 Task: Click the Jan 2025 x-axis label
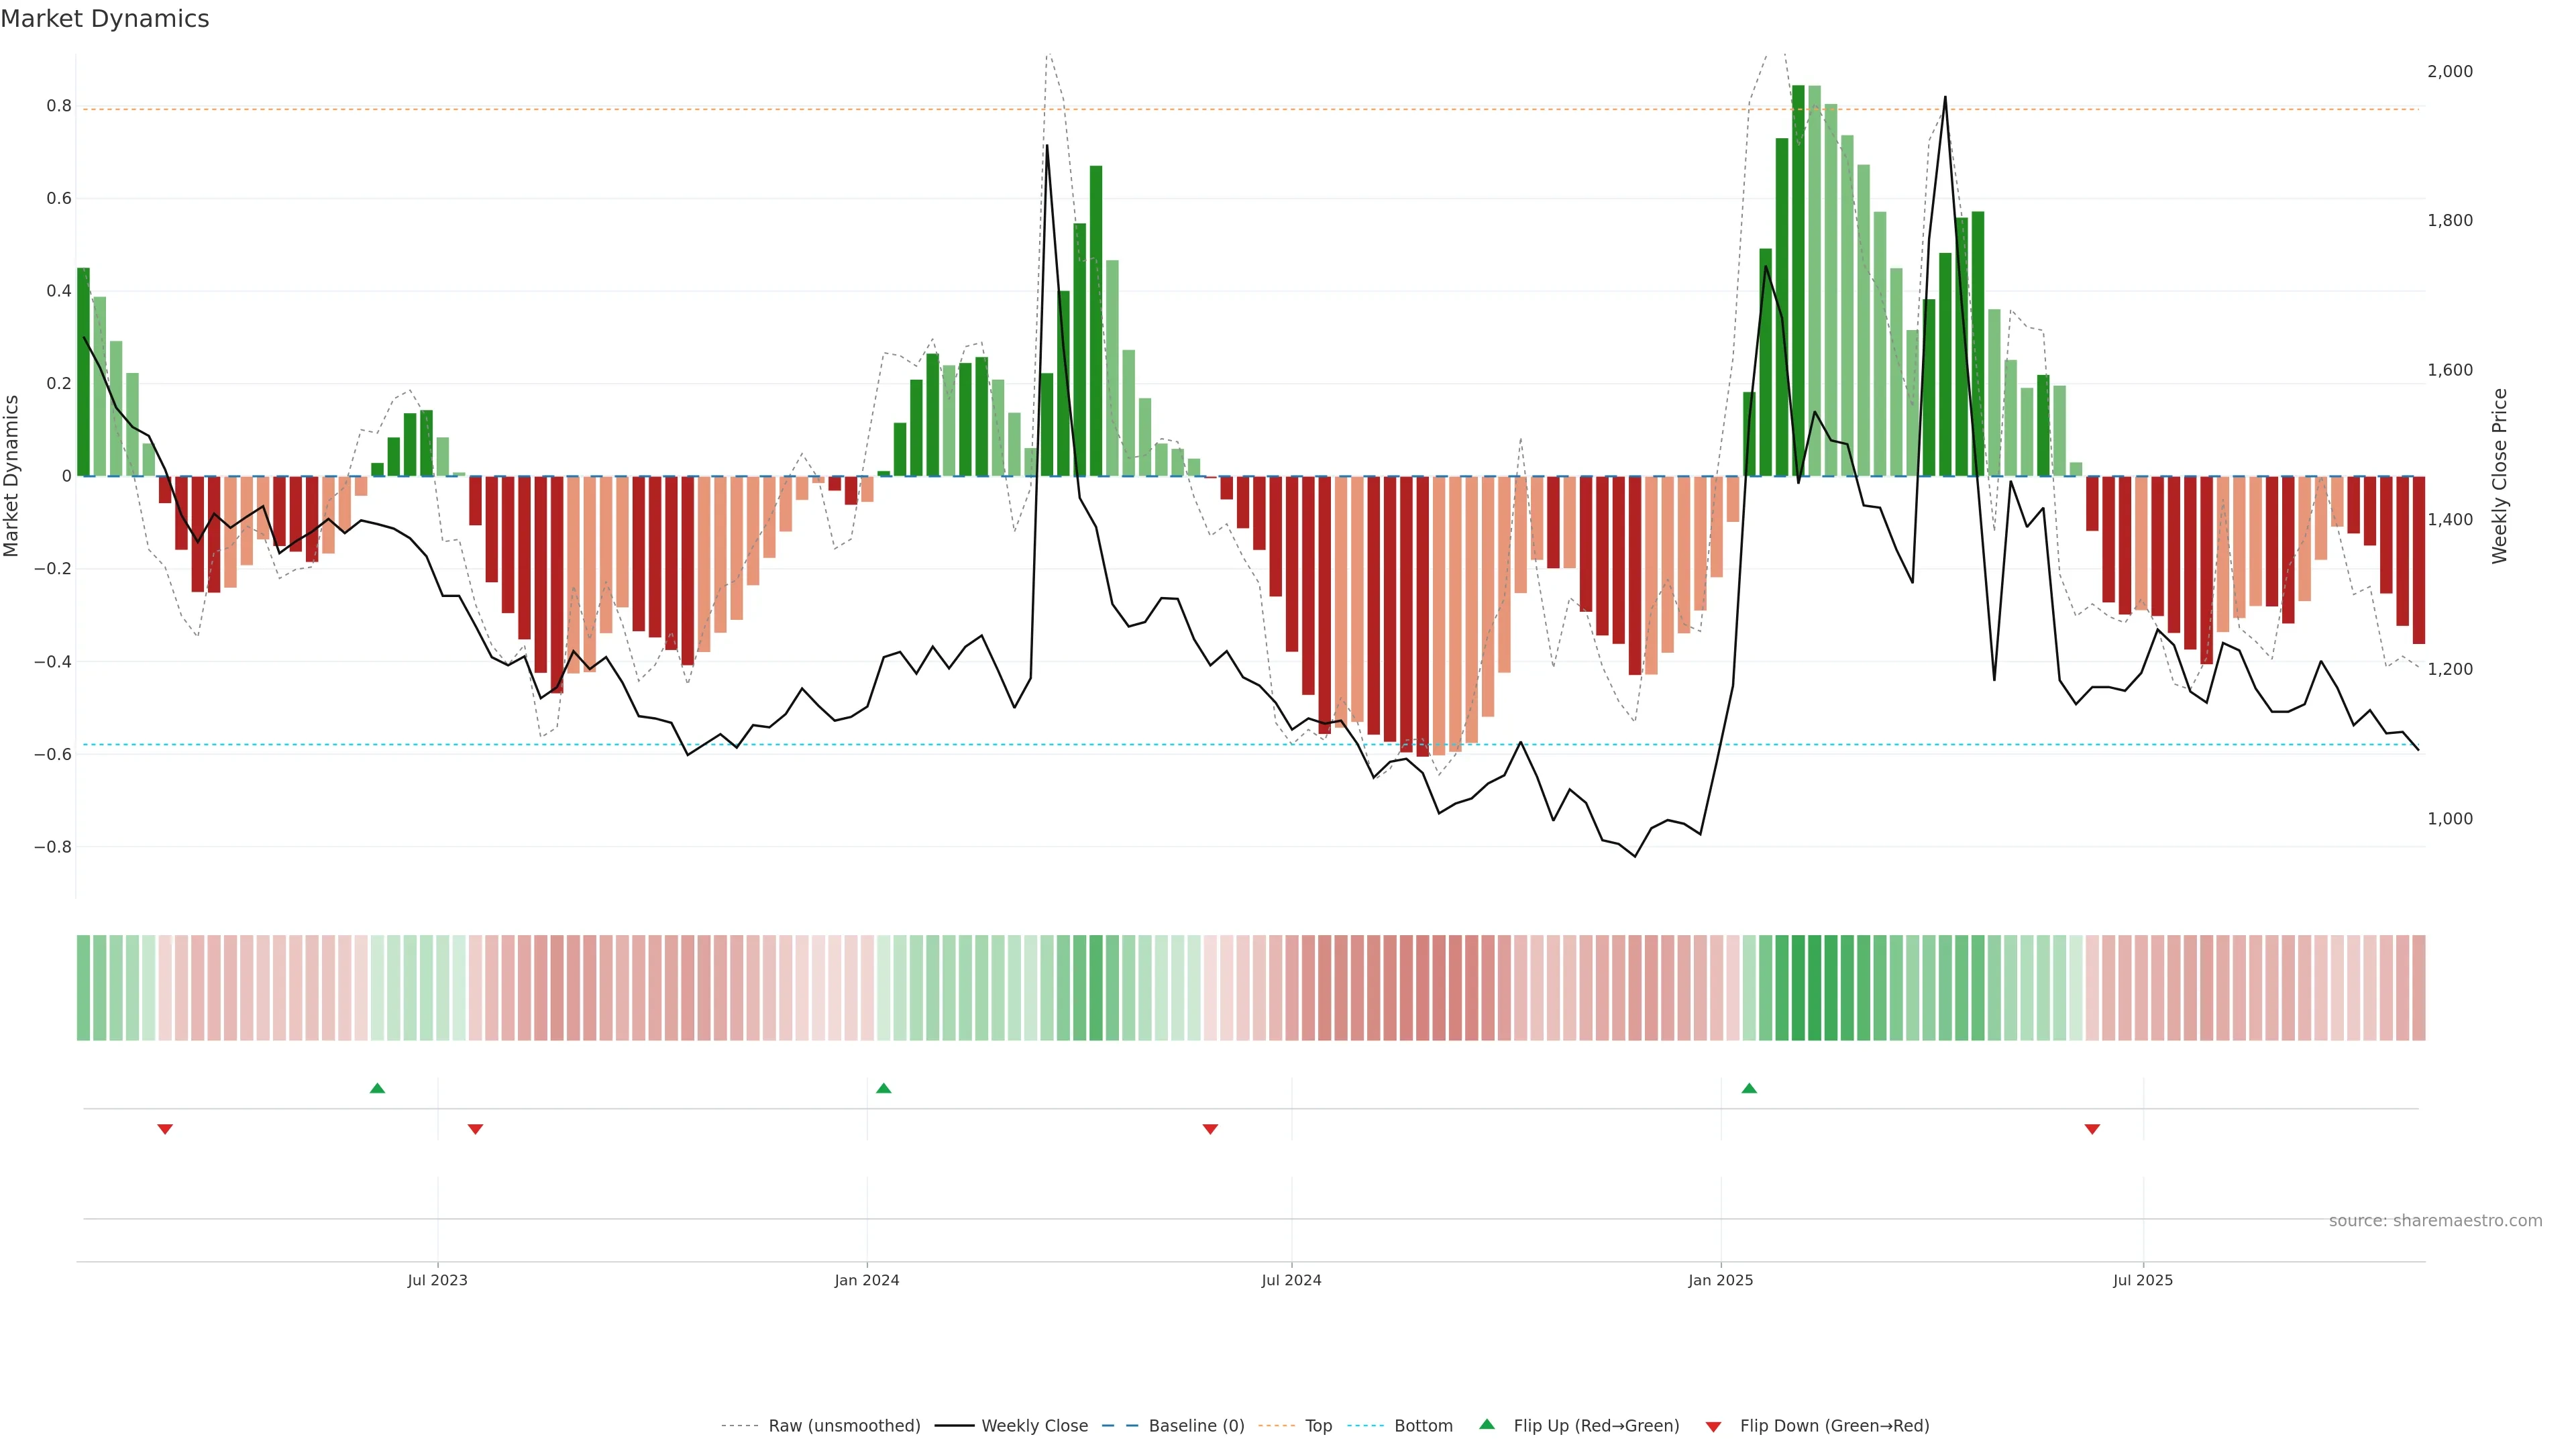pos(1720,1280)
